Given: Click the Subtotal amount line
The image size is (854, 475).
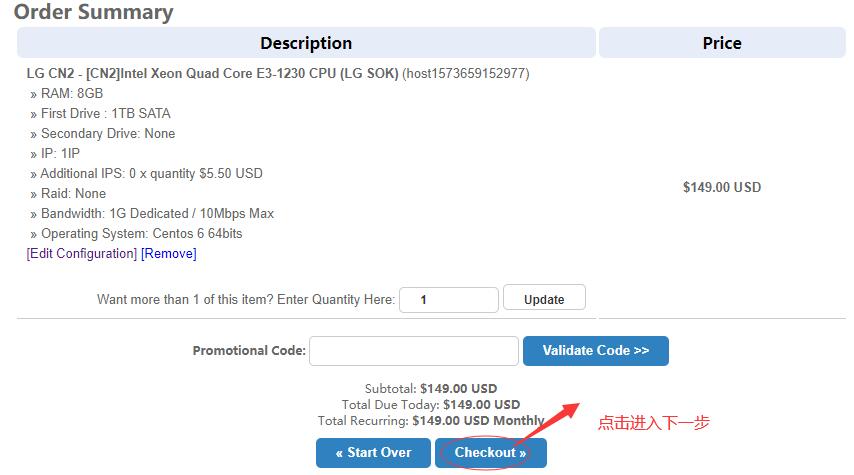Looking at the screenshot, I should 431,388.
